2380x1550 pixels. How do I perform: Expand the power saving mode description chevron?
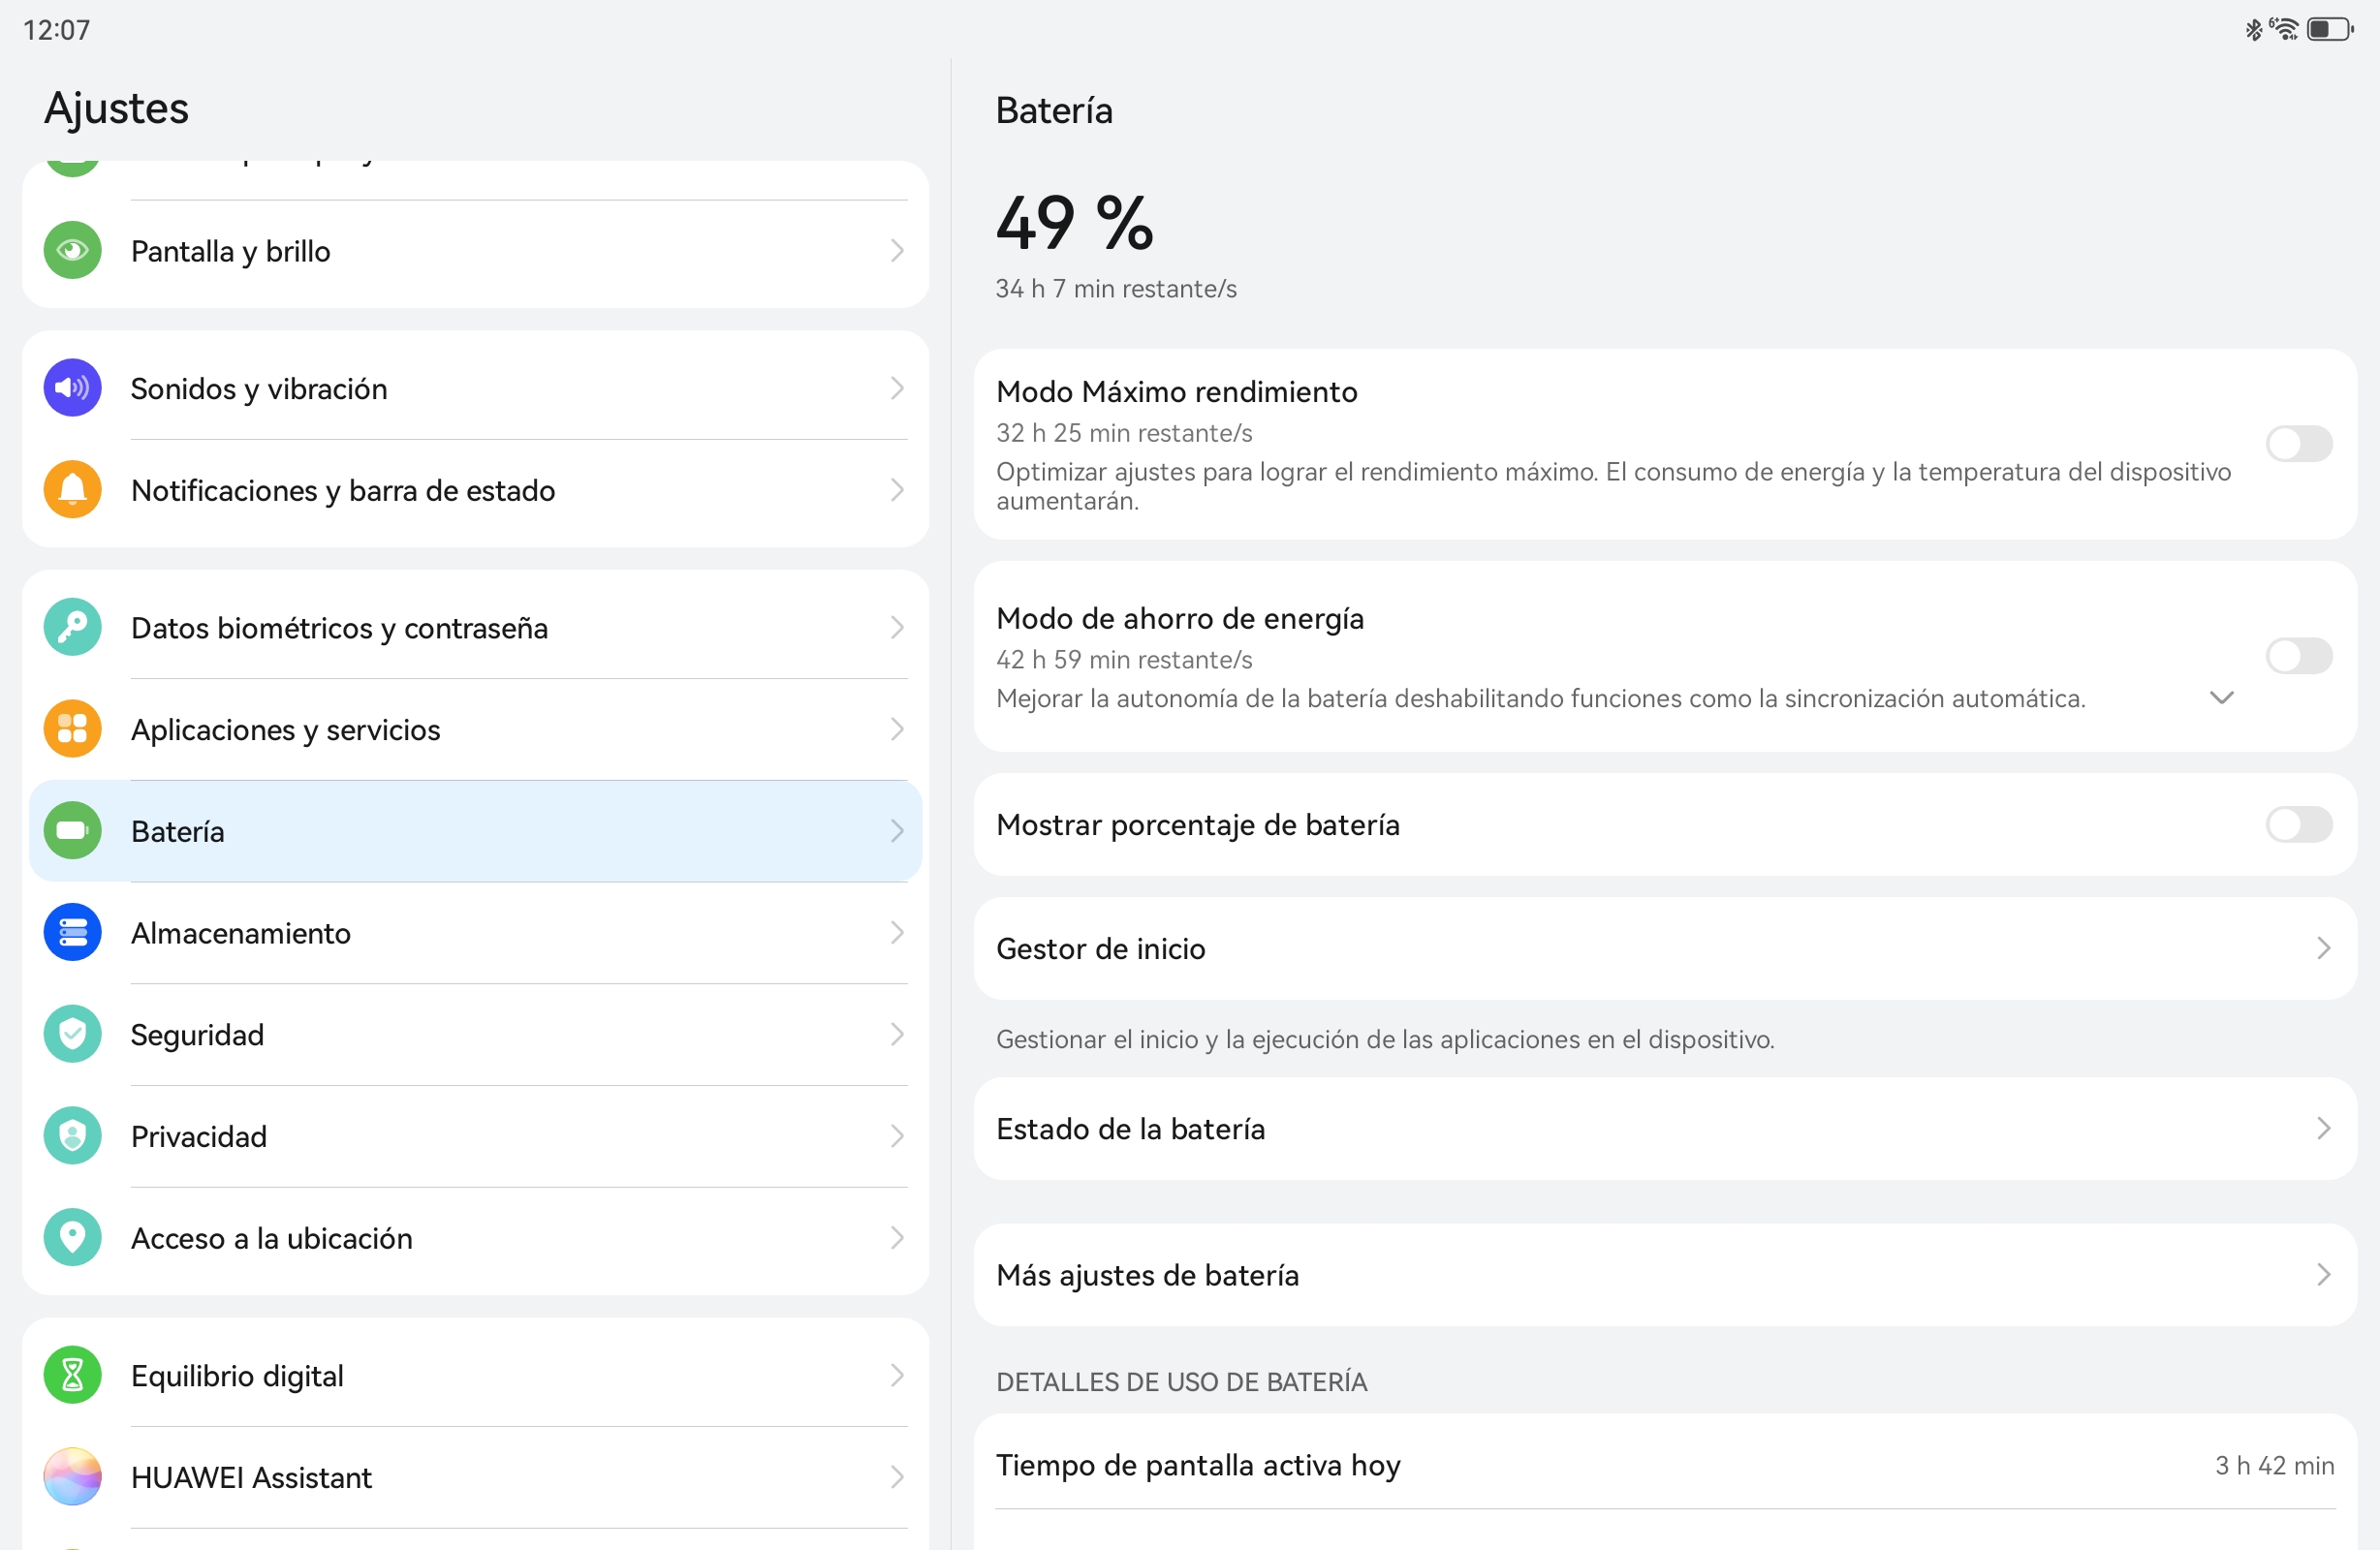[x=2221, y=697]
